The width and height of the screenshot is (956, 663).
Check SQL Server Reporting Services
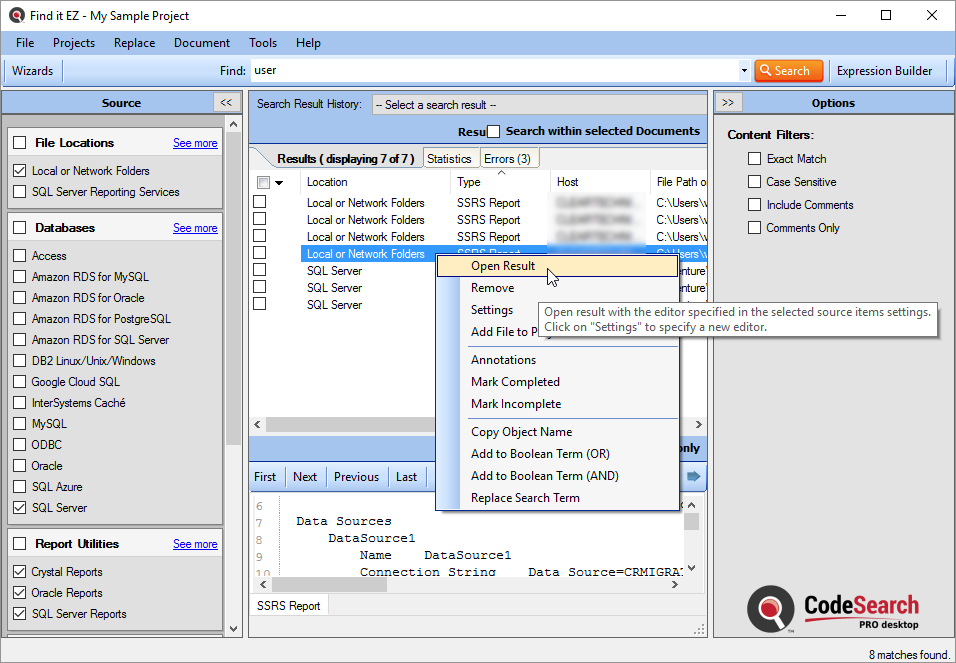pos(20,192)
